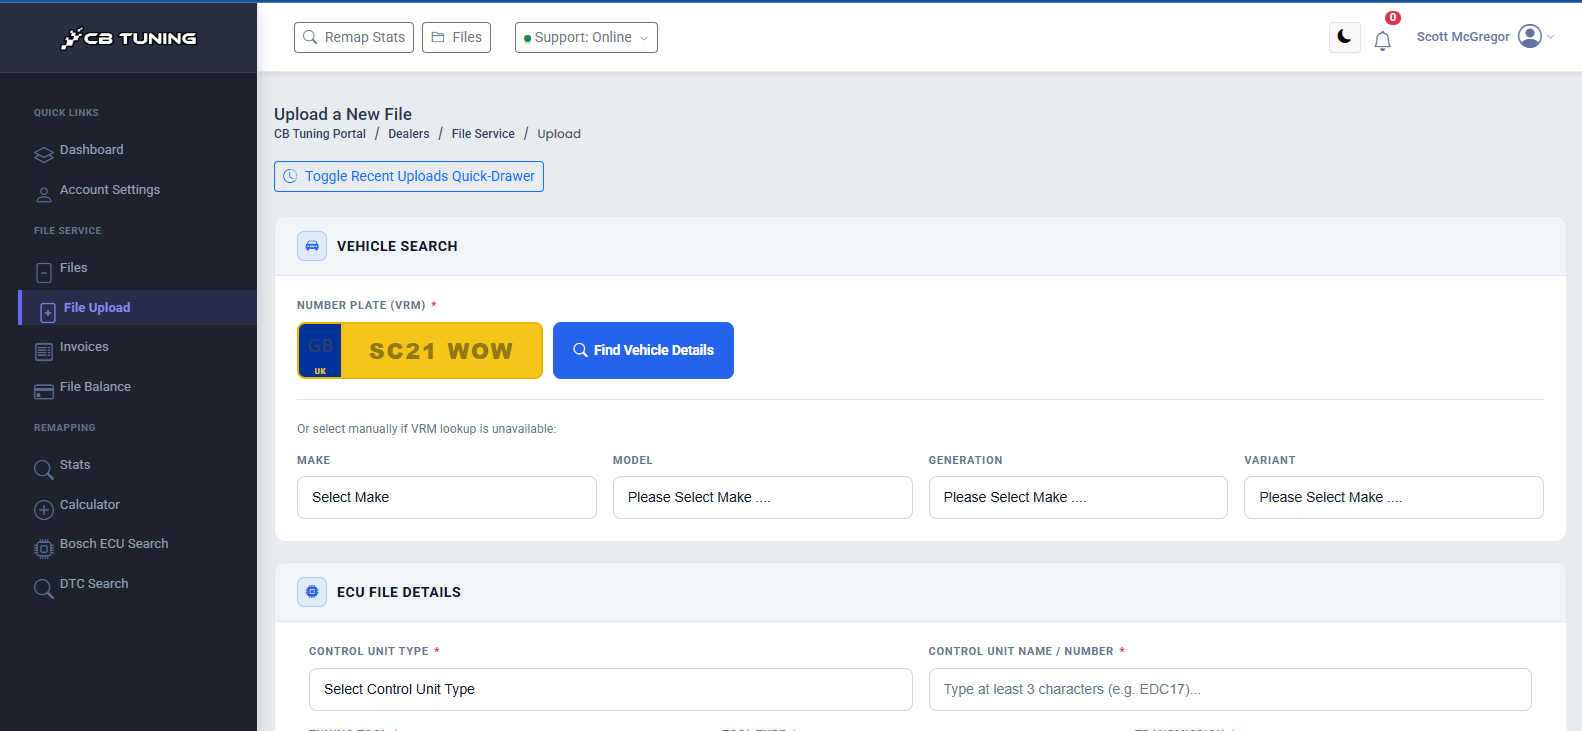The width and height of the screenshot is (1582, 731).
Task: Toggle dark mode with the moon button
Action: (1345, 37)
